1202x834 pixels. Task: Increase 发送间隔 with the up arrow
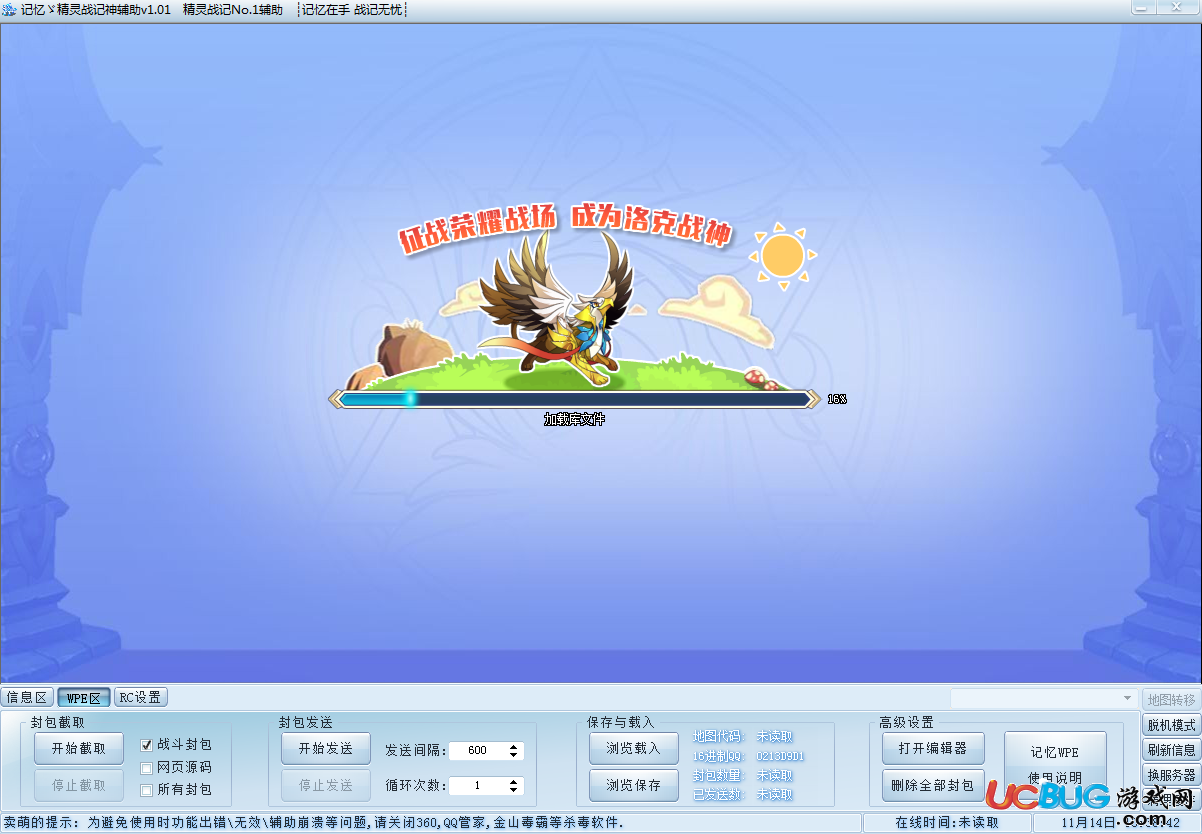pyautogui.click(x=514, y=747)
